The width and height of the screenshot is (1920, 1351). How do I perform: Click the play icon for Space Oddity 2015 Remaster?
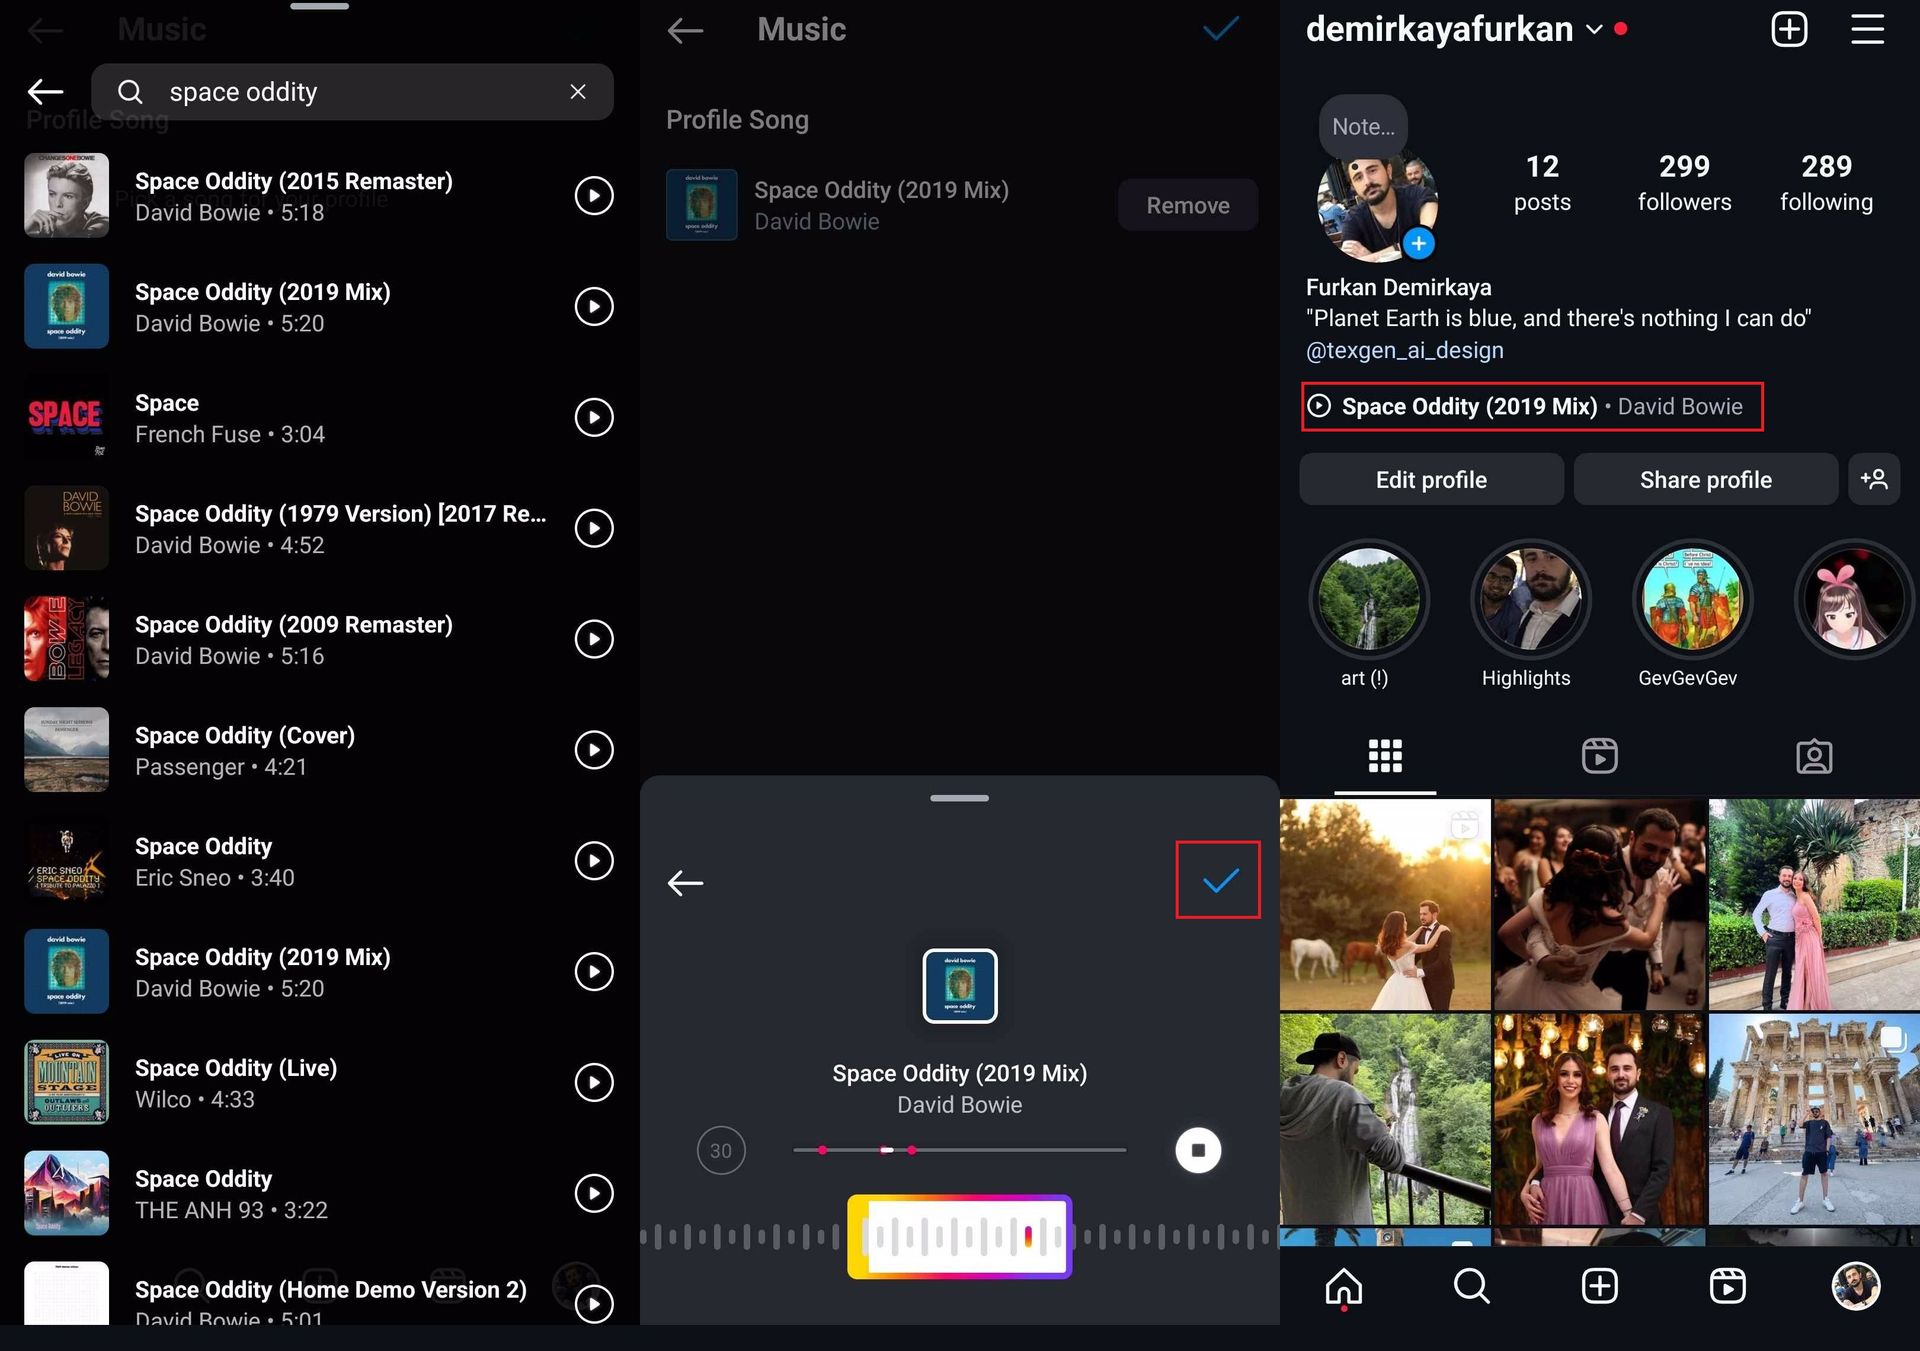pos(592,196)
